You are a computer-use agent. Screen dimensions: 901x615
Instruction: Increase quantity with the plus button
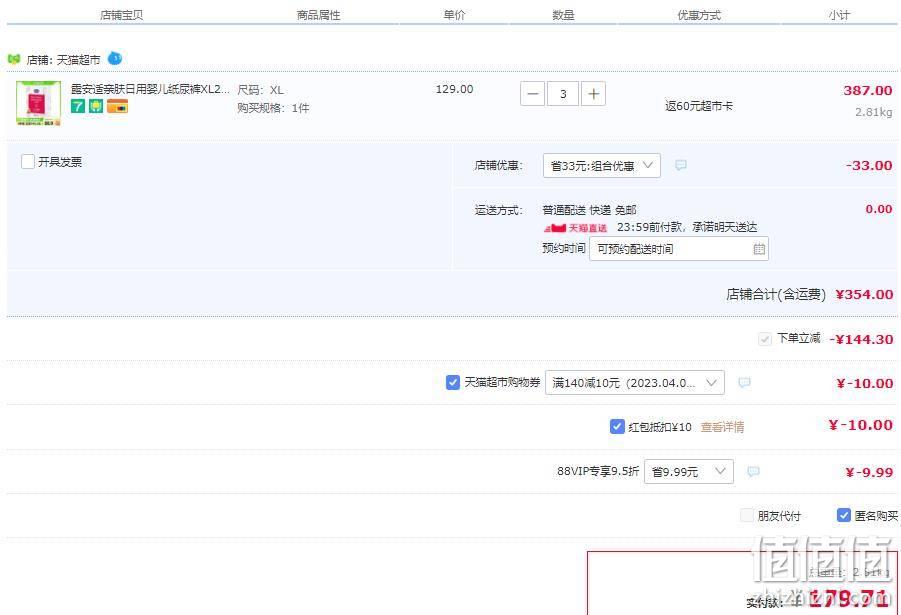[594, 94]
